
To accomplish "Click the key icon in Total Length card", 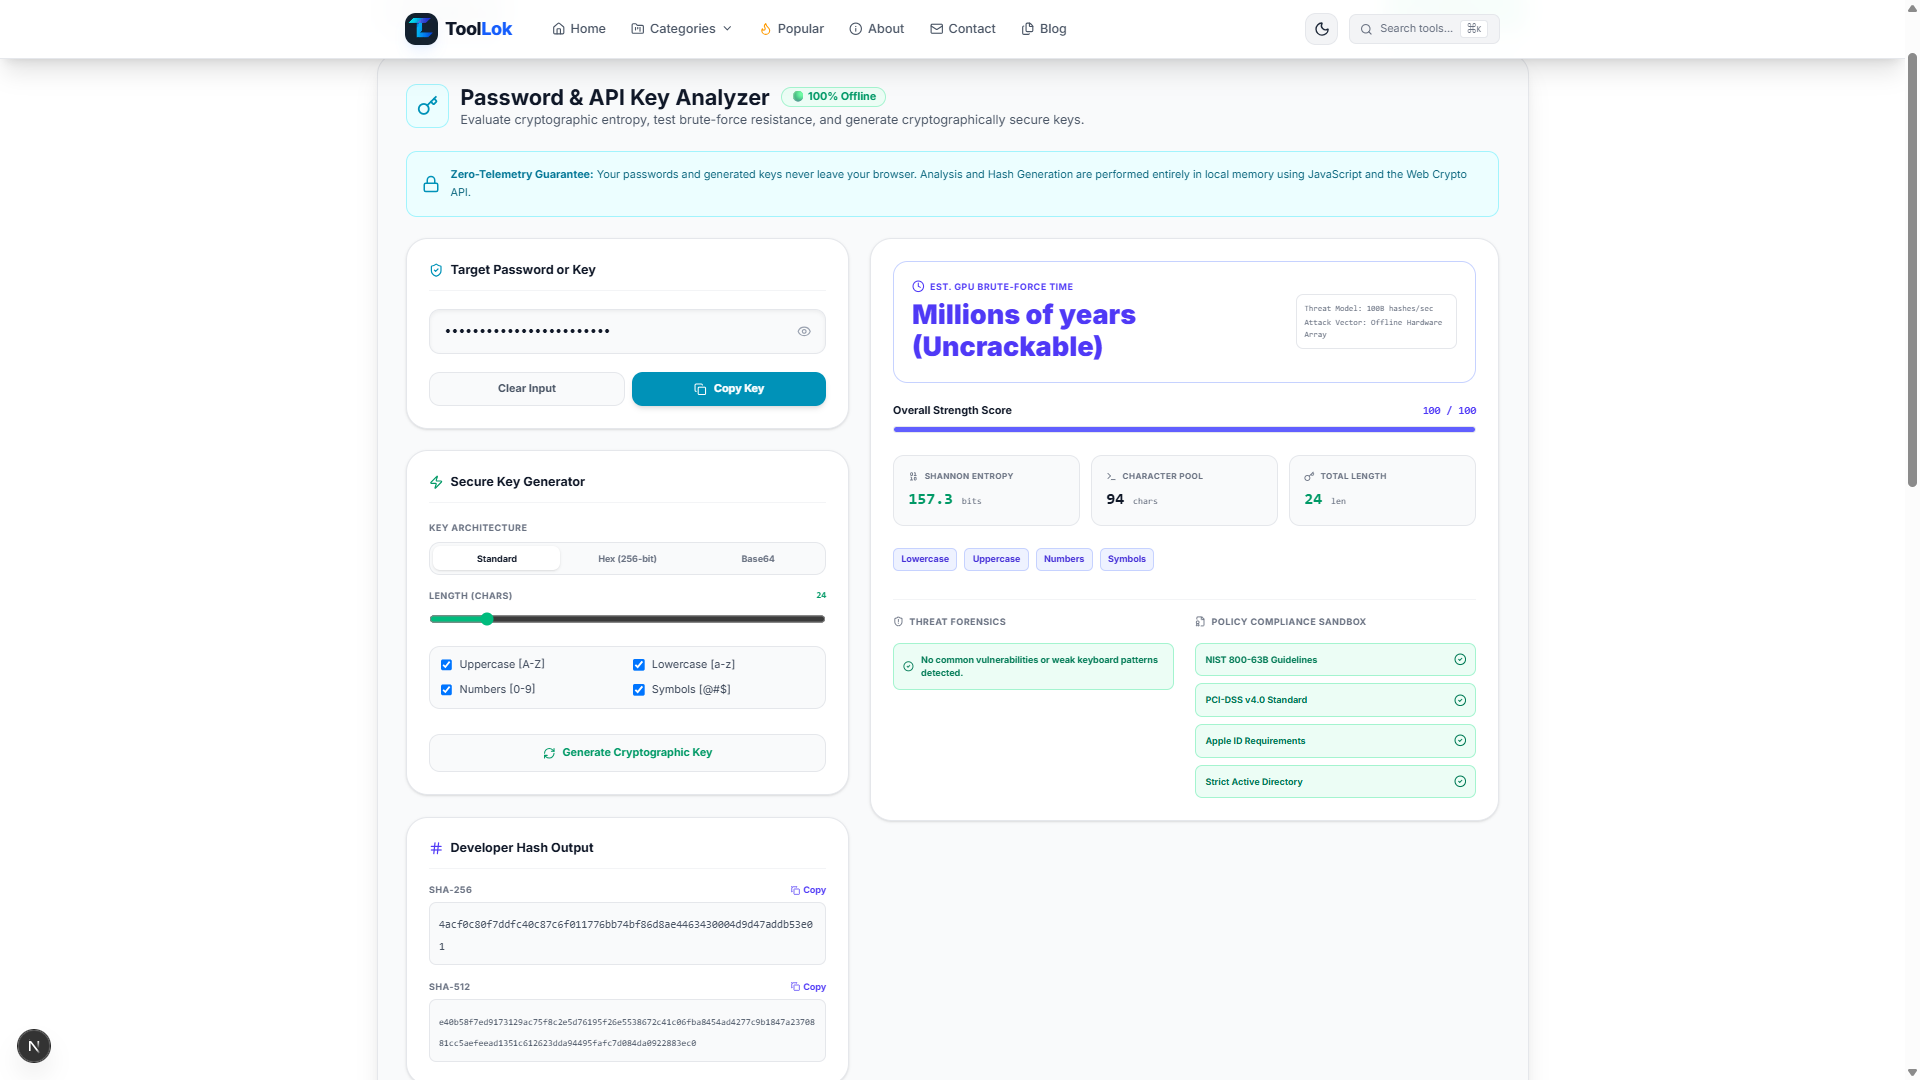I will pyautogui.click(x=1309, y=476).
